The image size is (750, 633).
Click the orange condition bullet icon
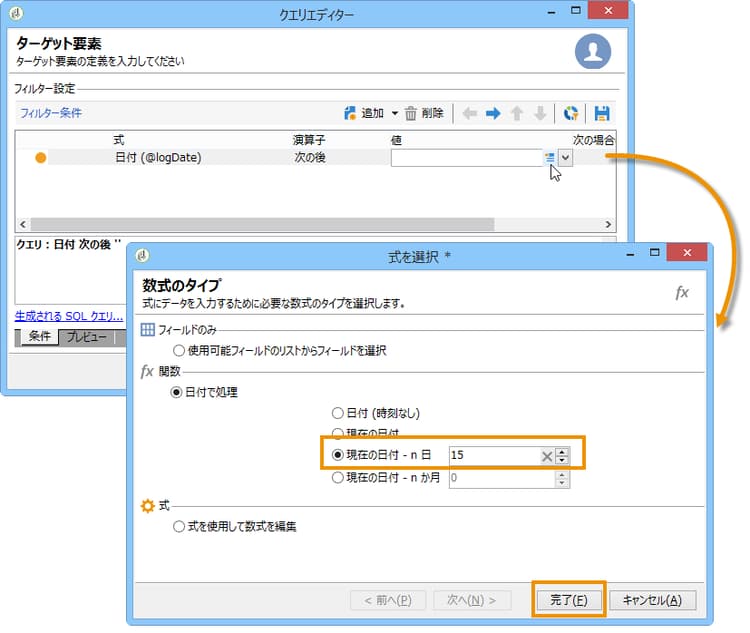(x=41, y=157)
